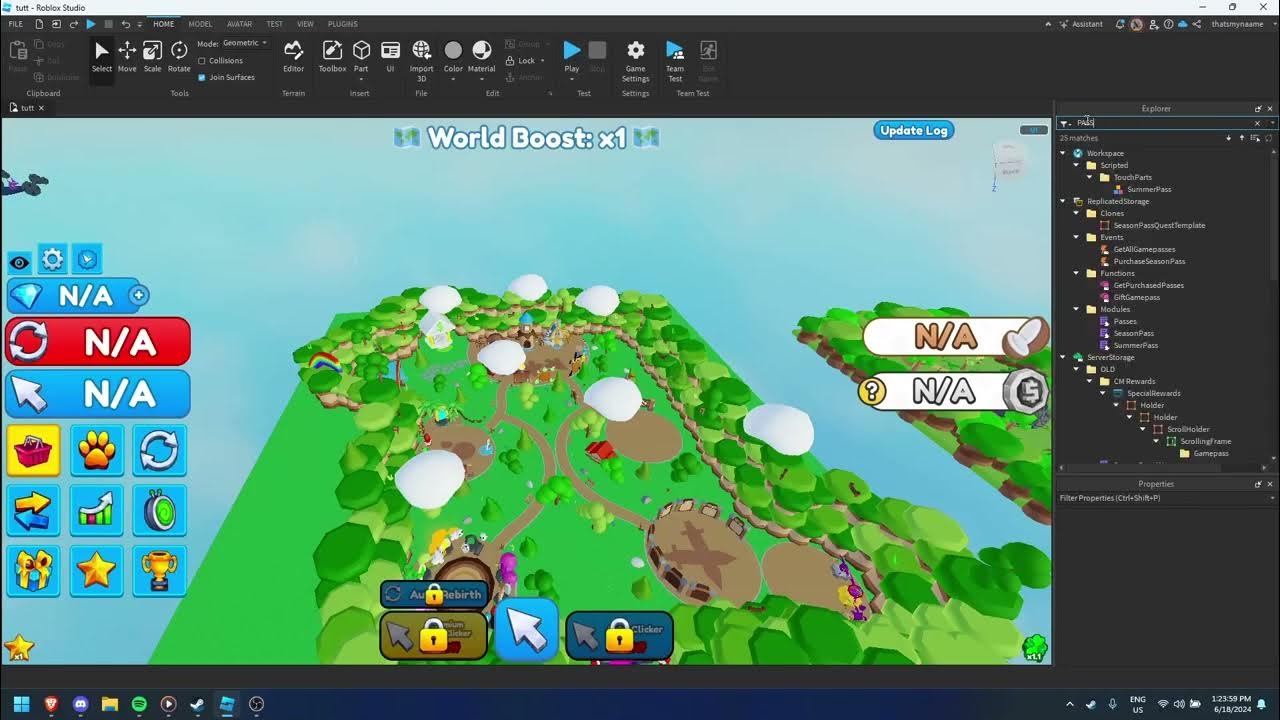This screenshot has width=1280, height=720.
Task: Open the in-game upgrades chart button
Action: click(x=97, y=511)
